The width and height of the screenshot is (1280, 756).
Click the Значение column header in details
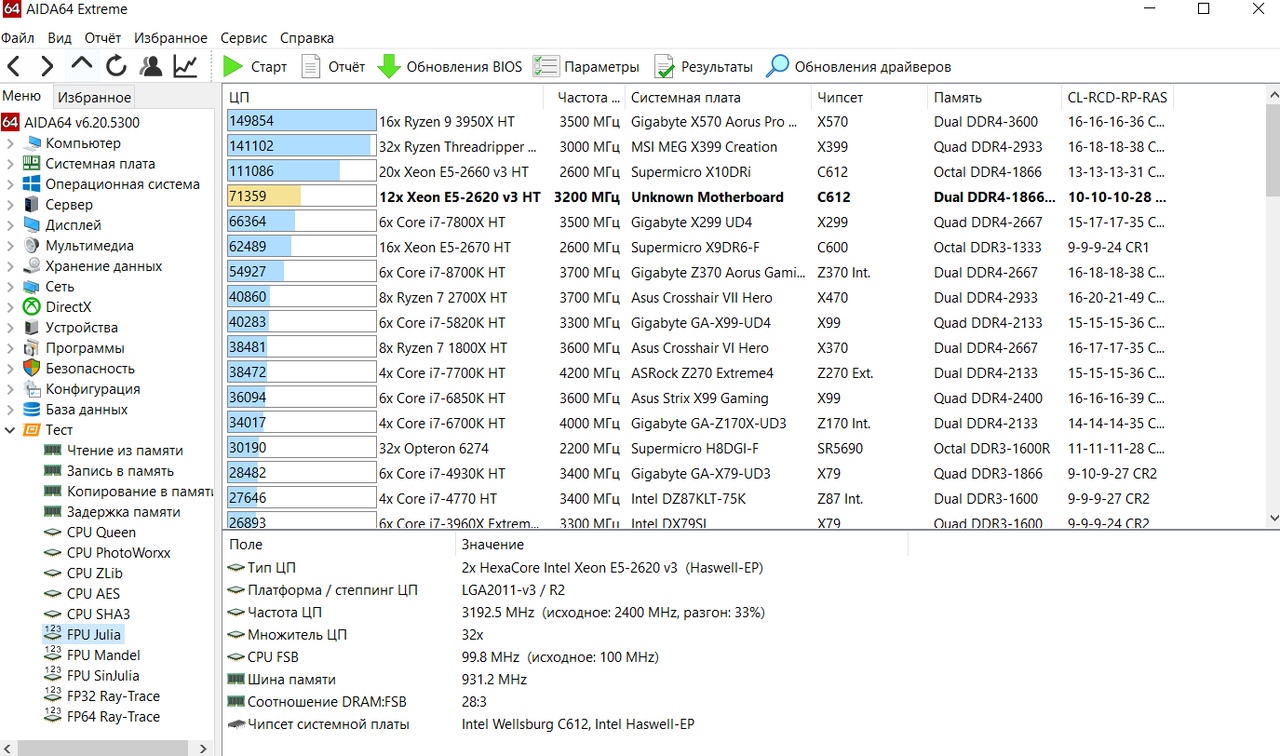(x=680, y=545)
